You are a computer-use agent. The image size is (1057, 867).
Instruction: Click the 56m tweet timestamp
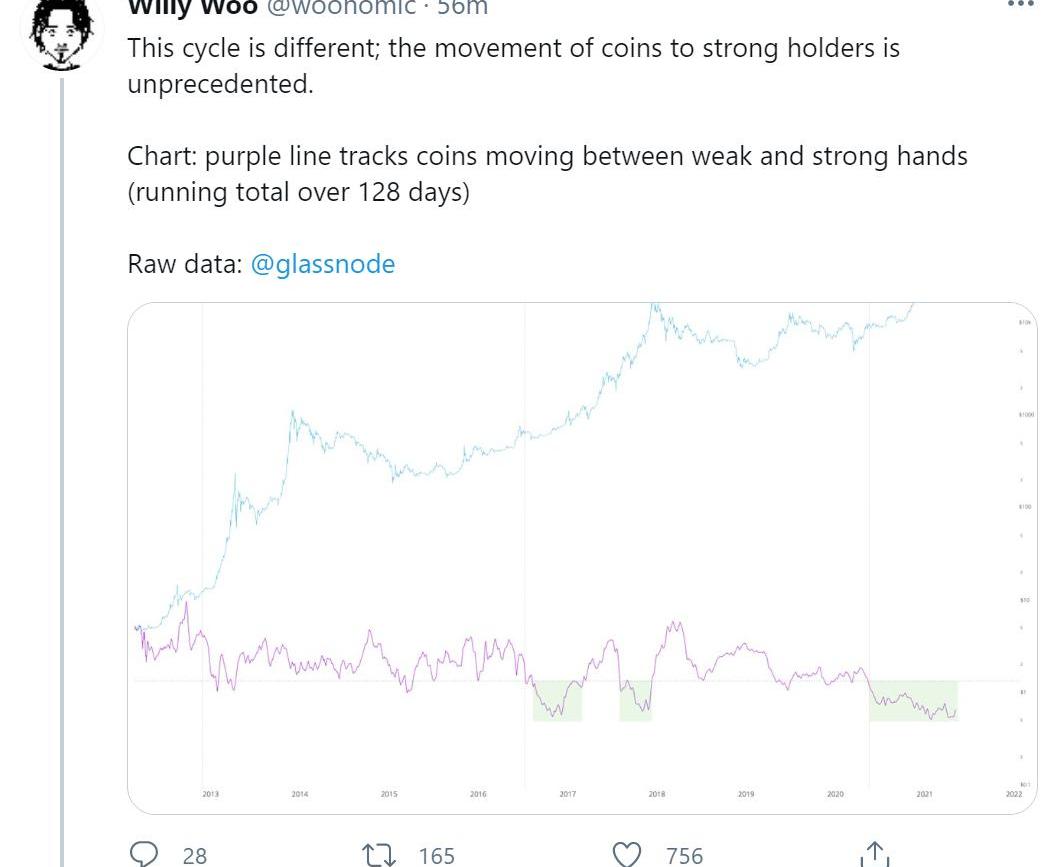pos(463,7)
